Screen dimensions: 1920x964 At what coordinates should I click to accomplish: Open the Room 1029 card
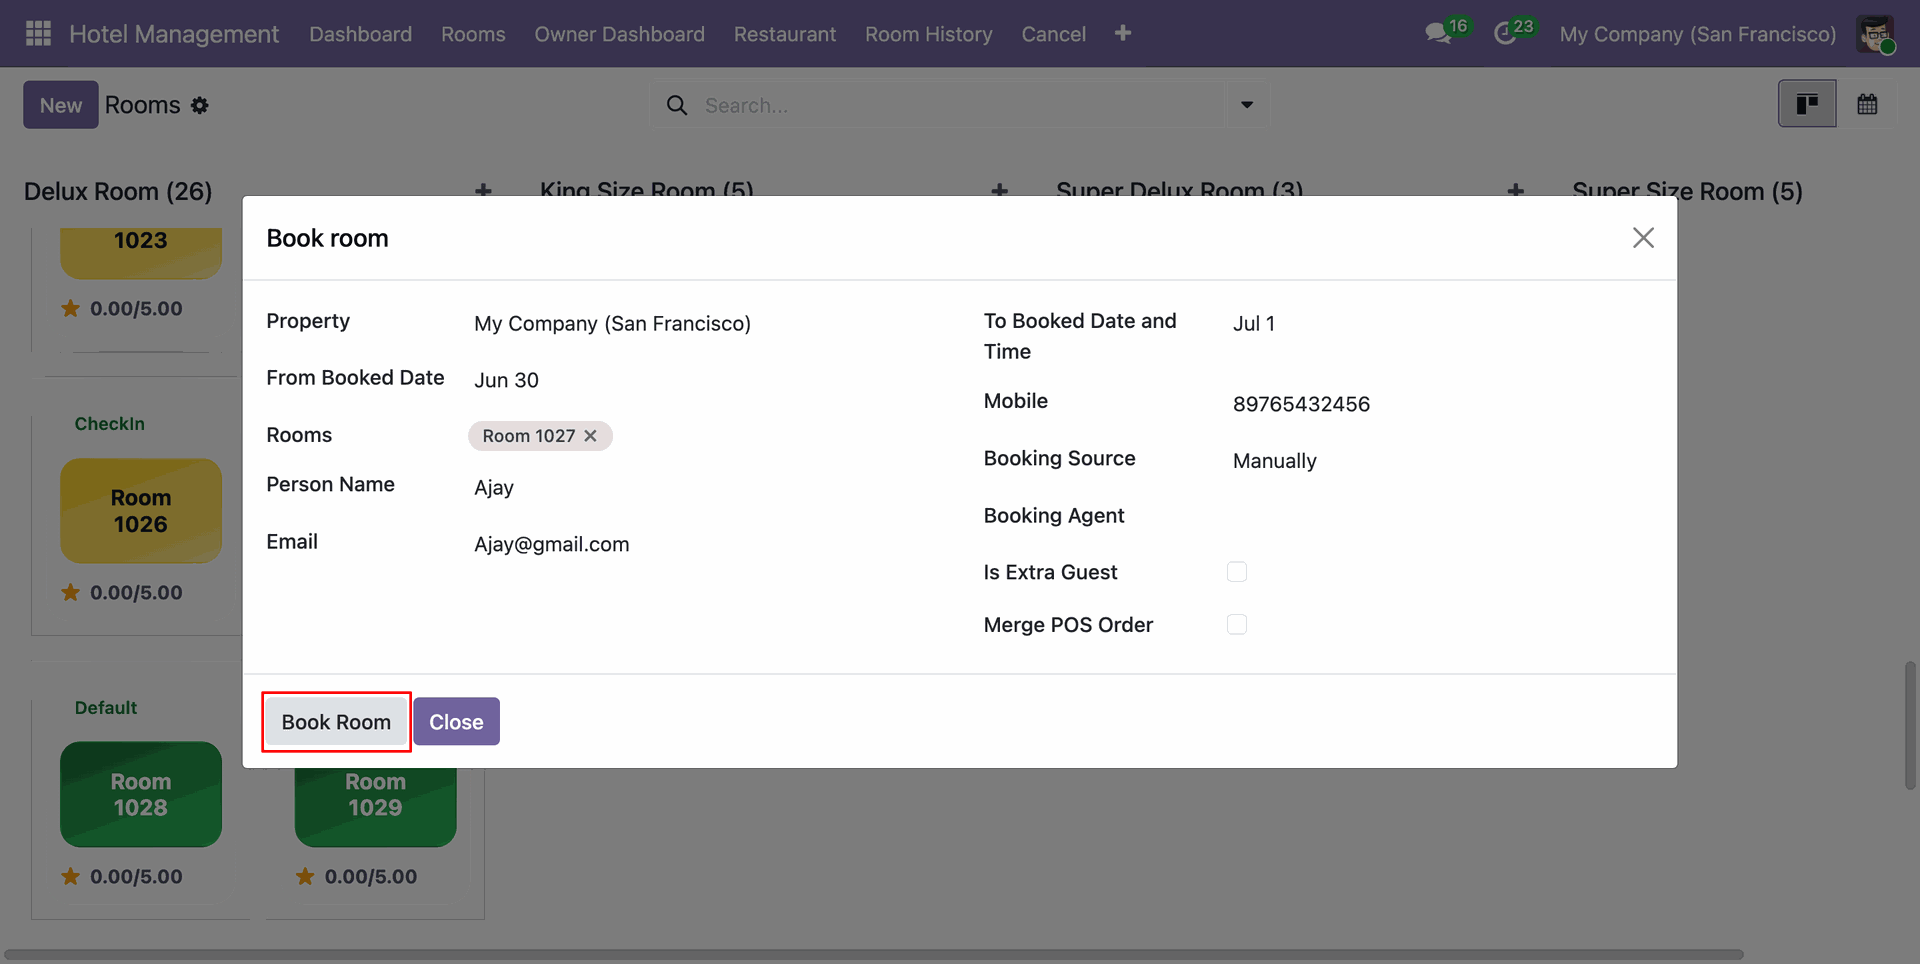coord(375,807)
